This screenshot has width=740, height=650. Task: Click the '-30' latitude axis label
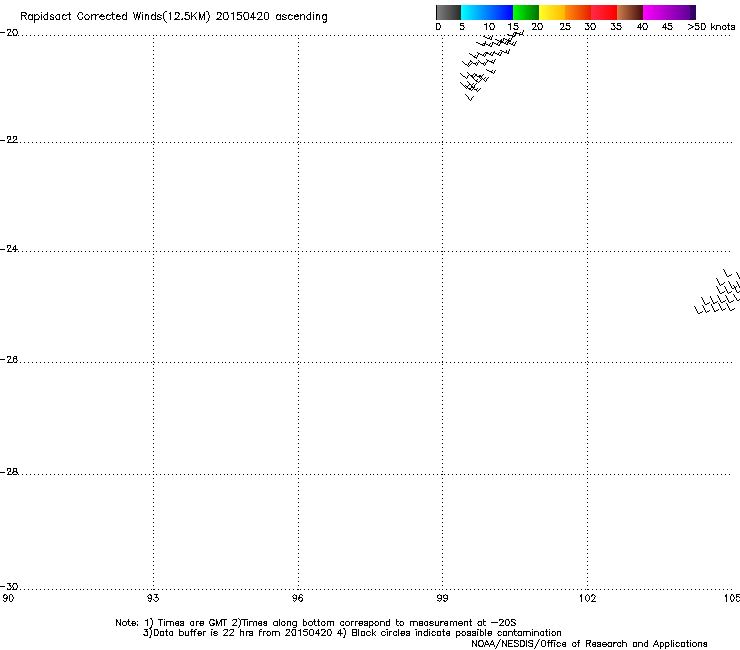[9, 587]
